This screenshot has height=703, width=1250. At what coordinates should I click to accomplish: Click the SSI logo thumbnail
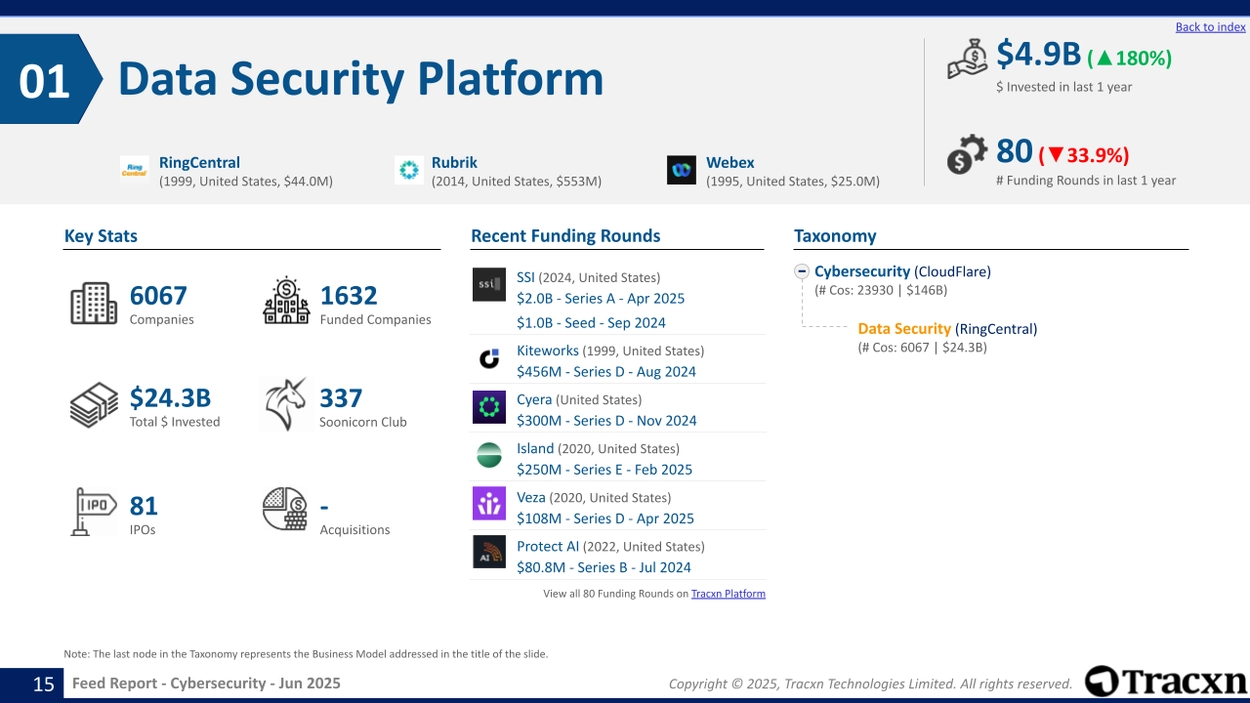point(489,285)
